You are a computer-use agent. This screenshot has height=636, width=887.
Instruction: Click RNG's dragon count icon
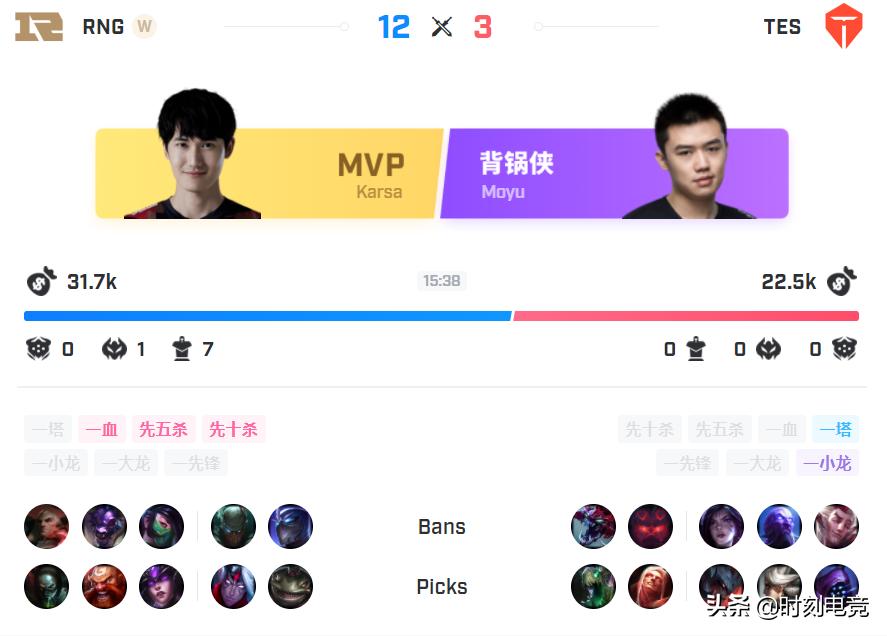(114, 349)
